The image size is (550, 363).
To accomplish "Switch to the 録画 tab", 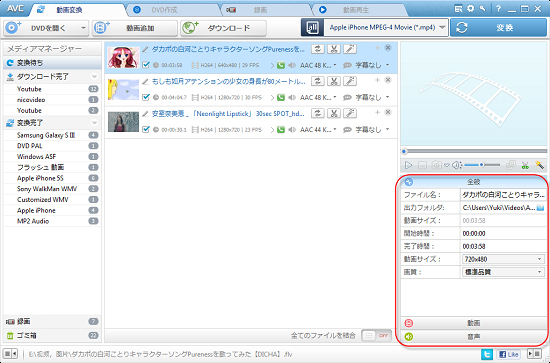I will [x=260, y=10].
